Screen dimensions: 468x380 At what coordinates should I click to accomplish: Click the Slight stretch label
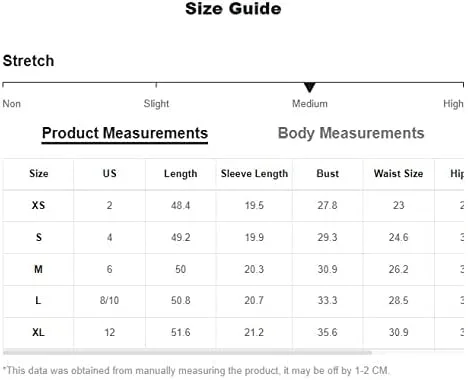156,104
